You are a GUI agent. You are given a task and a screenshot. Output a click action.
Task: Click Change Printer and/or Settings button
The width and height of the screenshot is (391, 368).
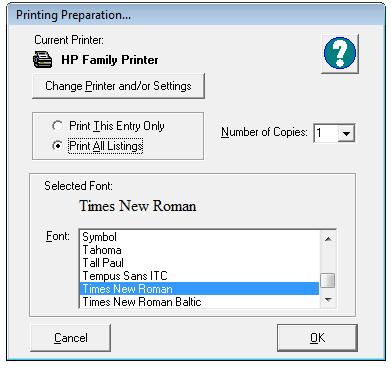118,86
